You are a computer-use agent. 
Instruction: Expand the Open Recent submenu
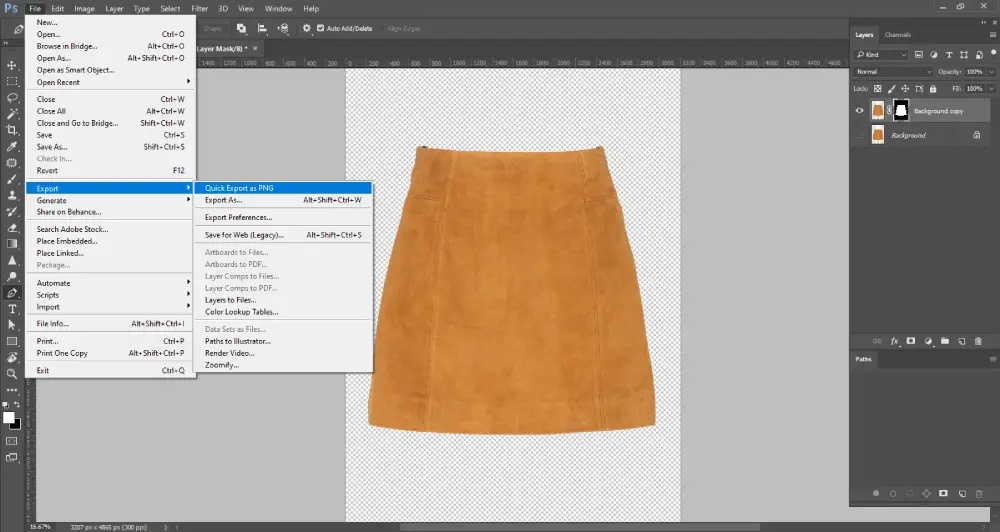coord(111,82)
